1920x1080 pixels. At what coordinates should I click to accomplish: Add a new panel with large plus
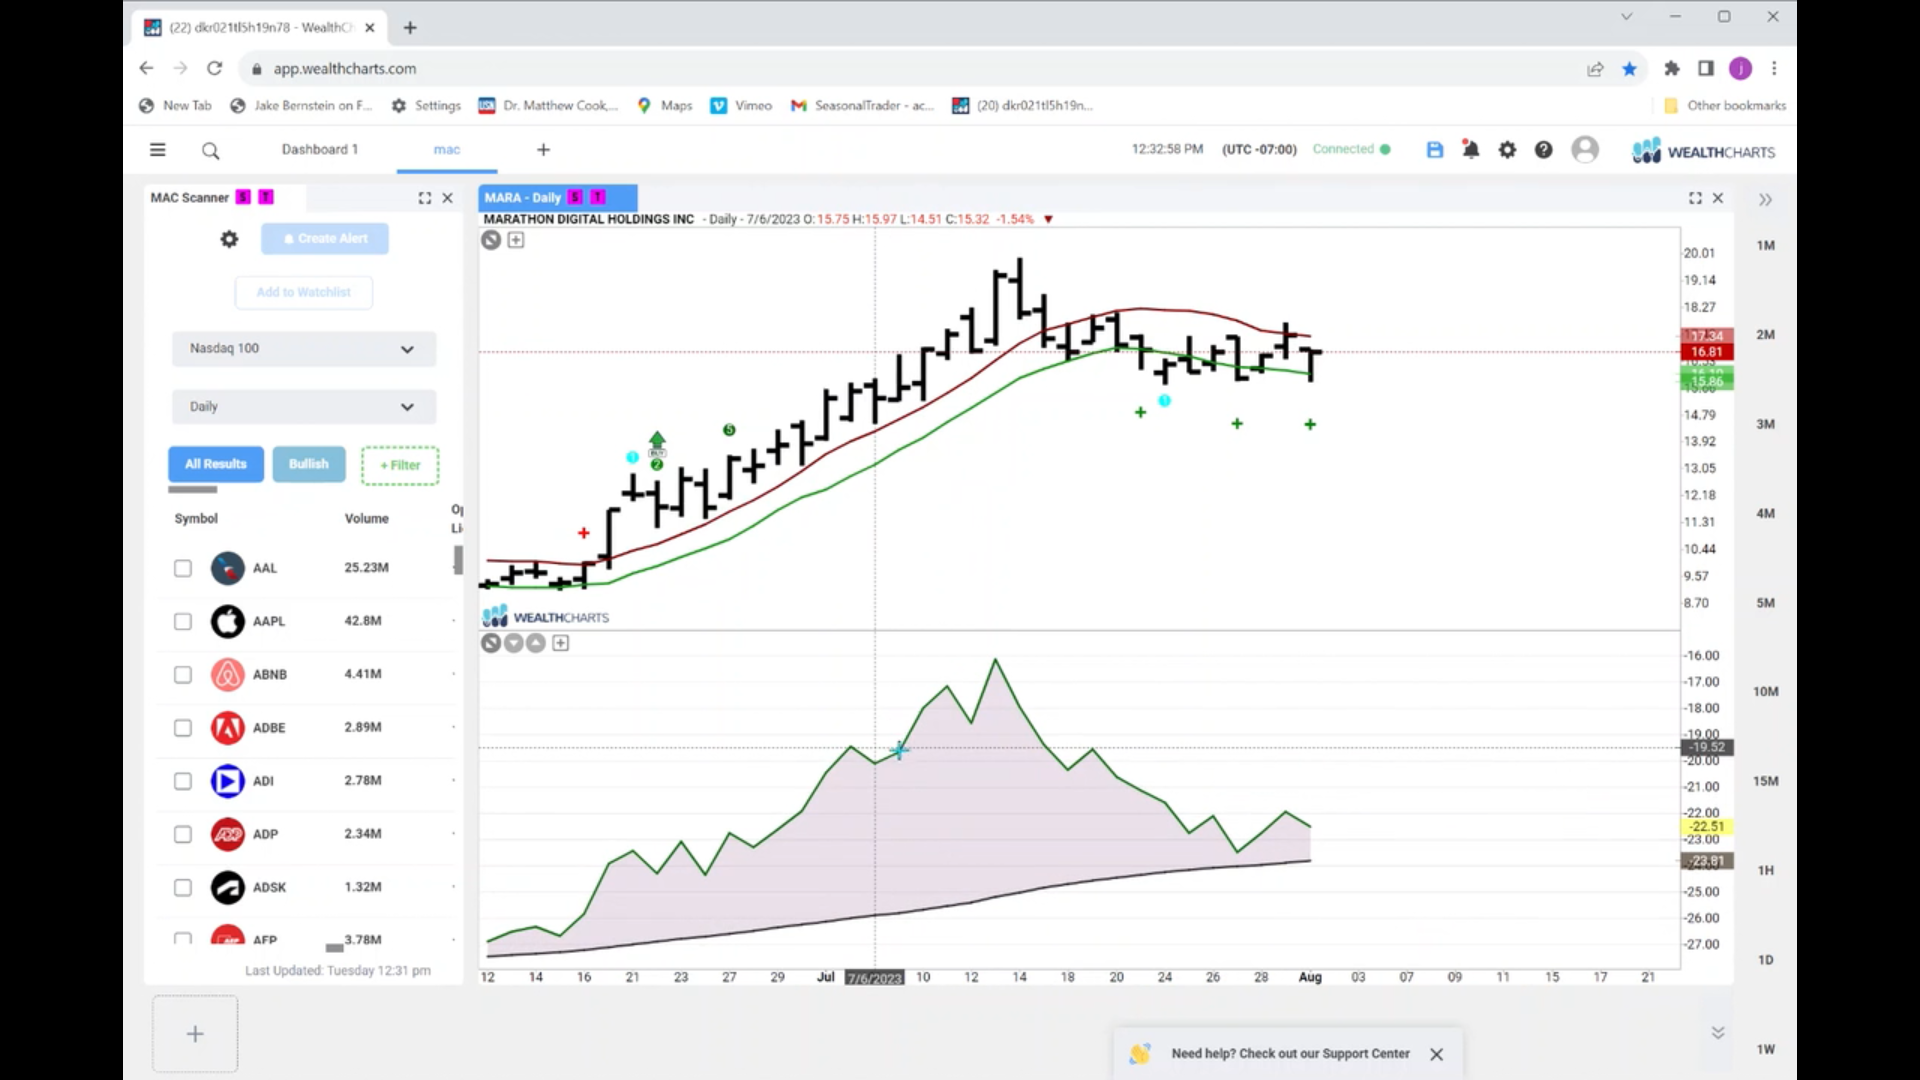click(195, 1034)
